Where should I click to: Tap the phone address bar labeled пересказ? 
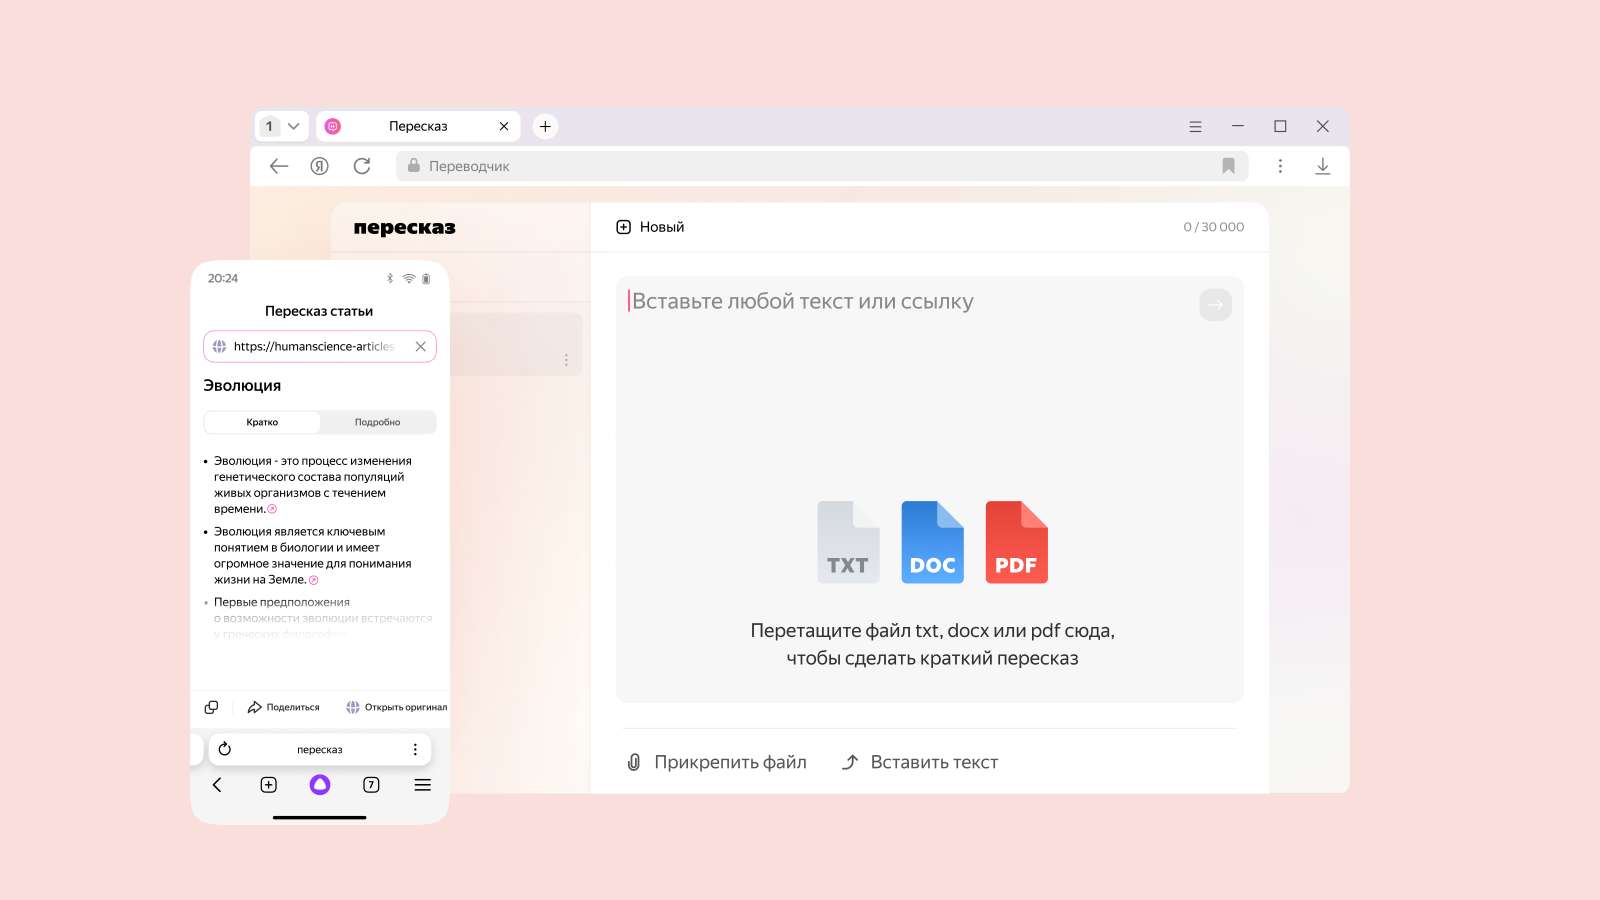320,749
